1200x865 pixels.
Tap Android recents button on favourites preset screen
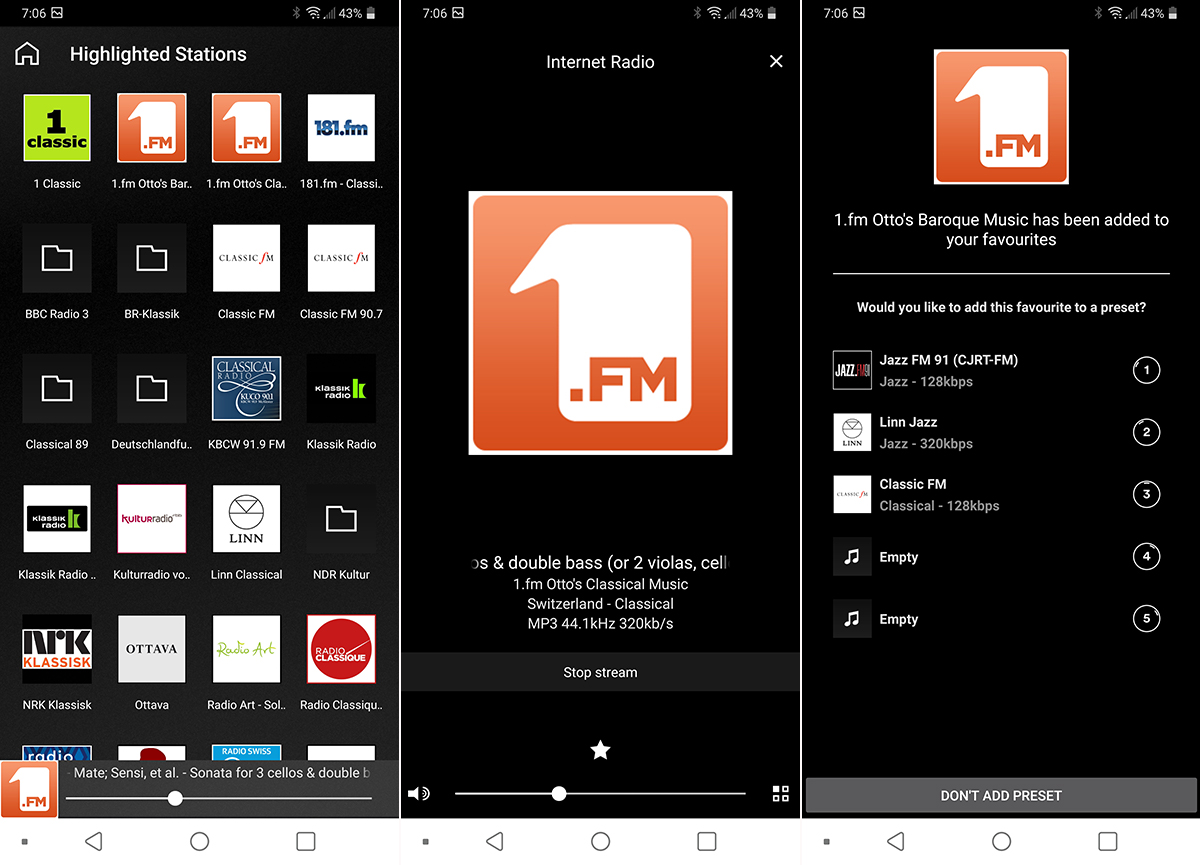(1107, 841)
